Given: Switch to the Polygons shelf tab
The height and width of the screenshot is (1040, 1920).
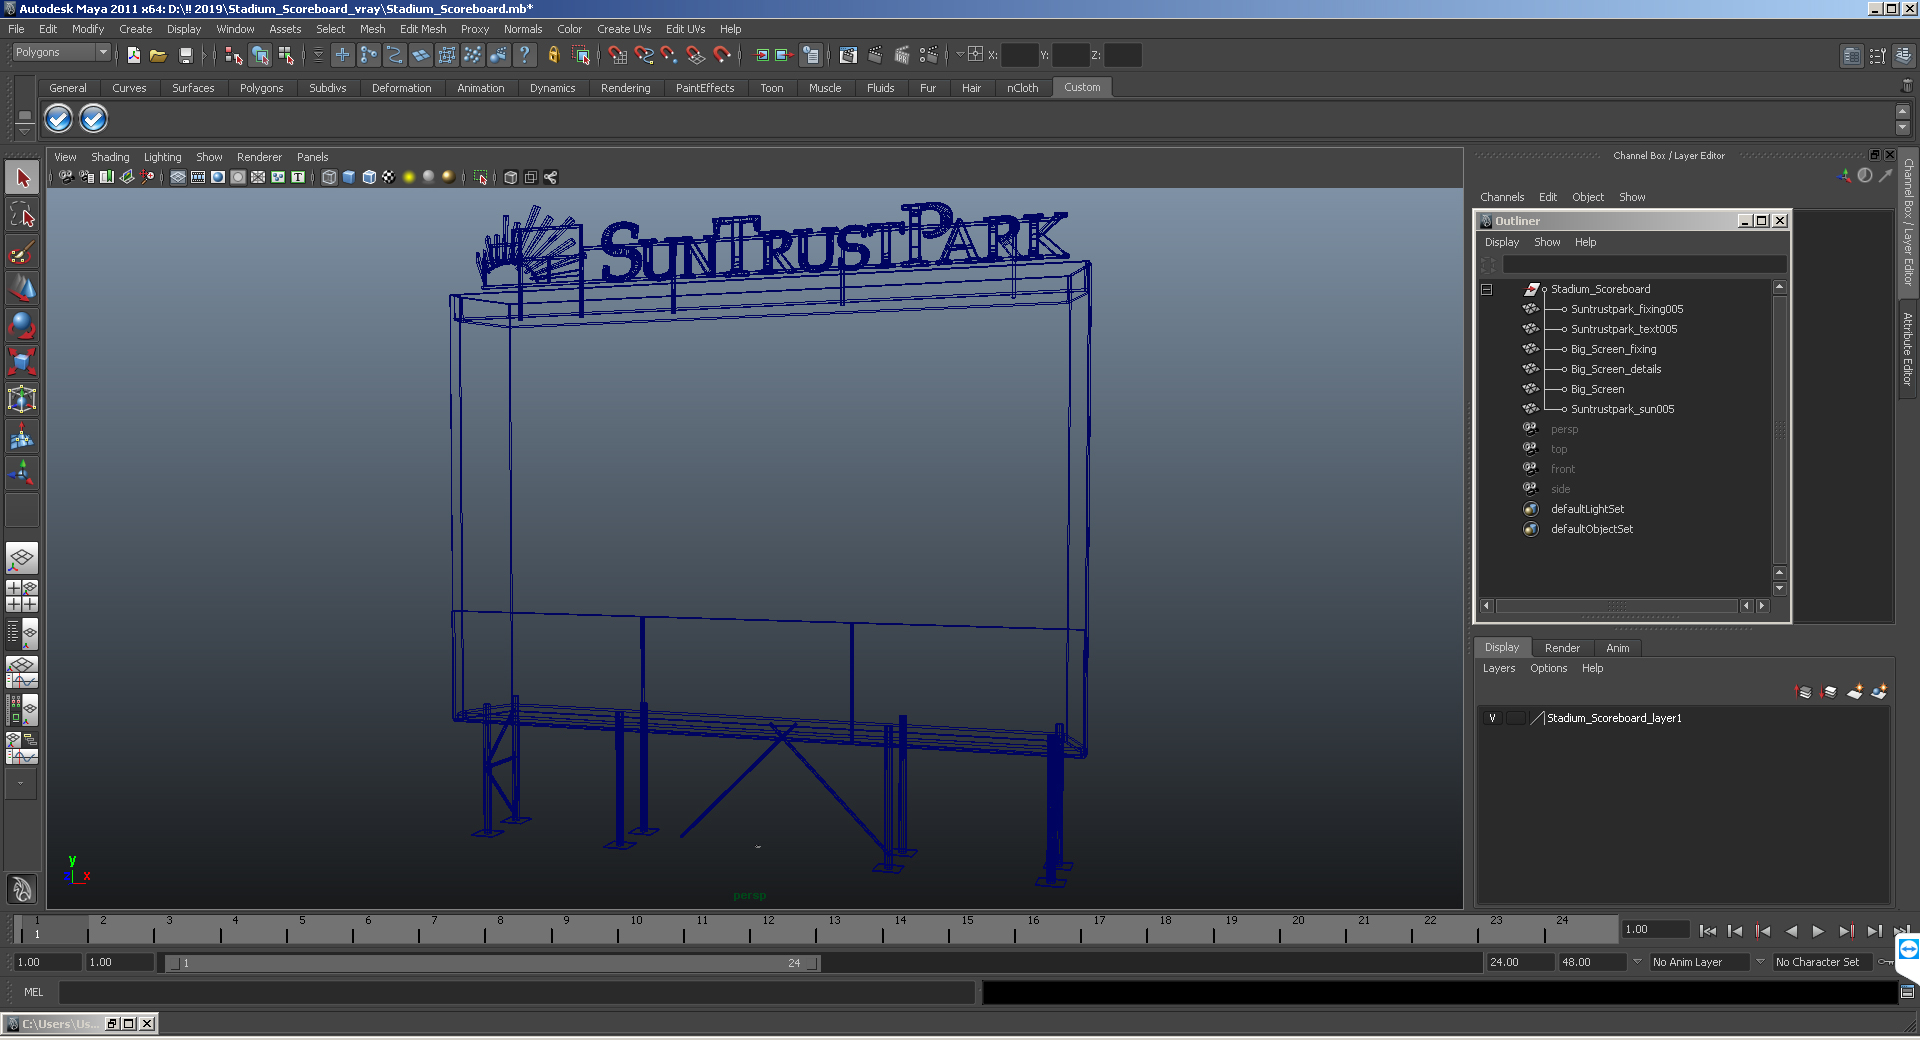Looking at the screenshot, I should 261,88.
